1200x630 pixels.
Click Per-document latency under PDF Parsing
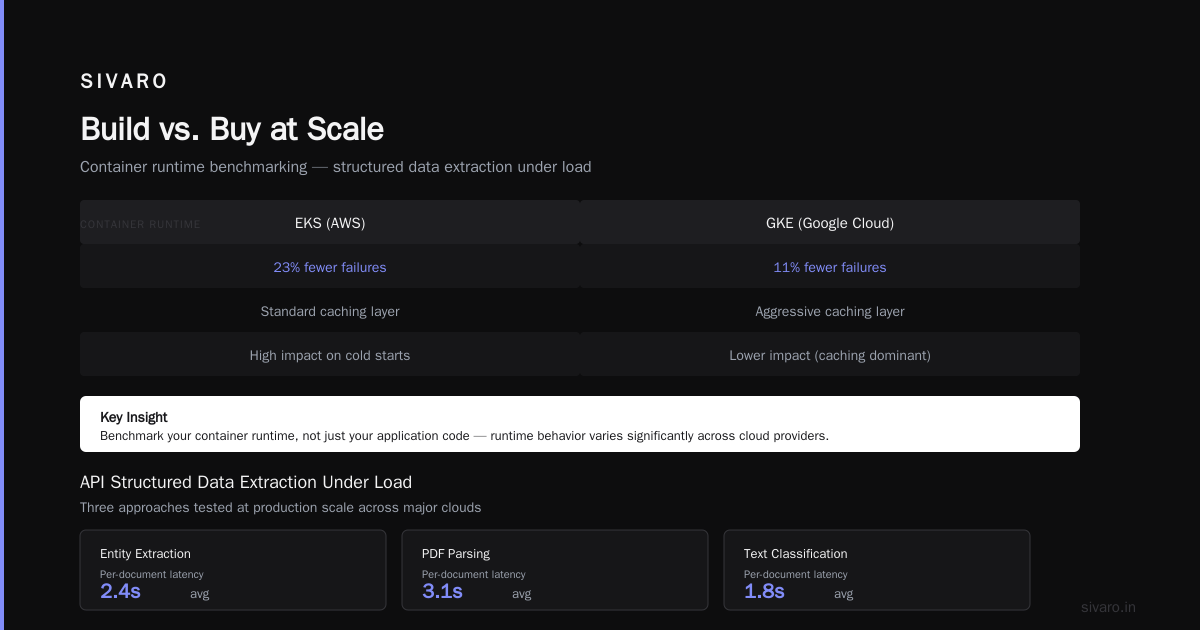coord(474,574)
